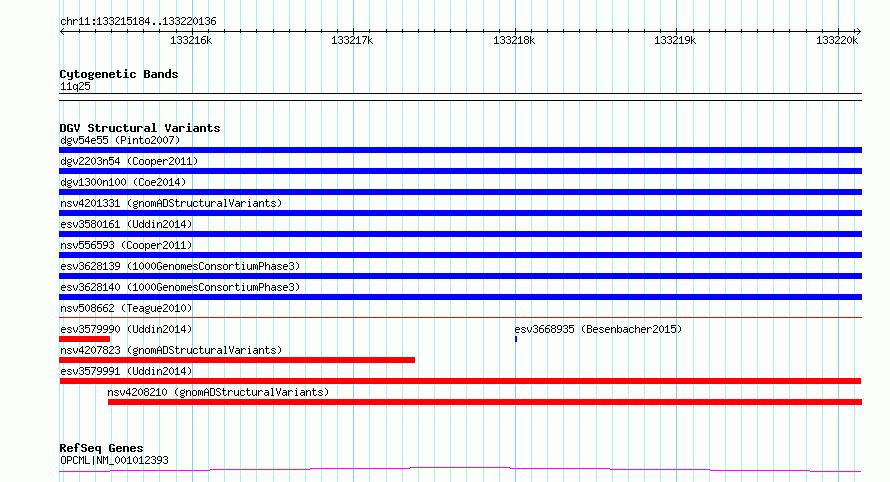Screen dimensions: 890x482
Task: Click the Cytogenetic Bands track title
Action: pyautogui.click(x=119, y=74)
